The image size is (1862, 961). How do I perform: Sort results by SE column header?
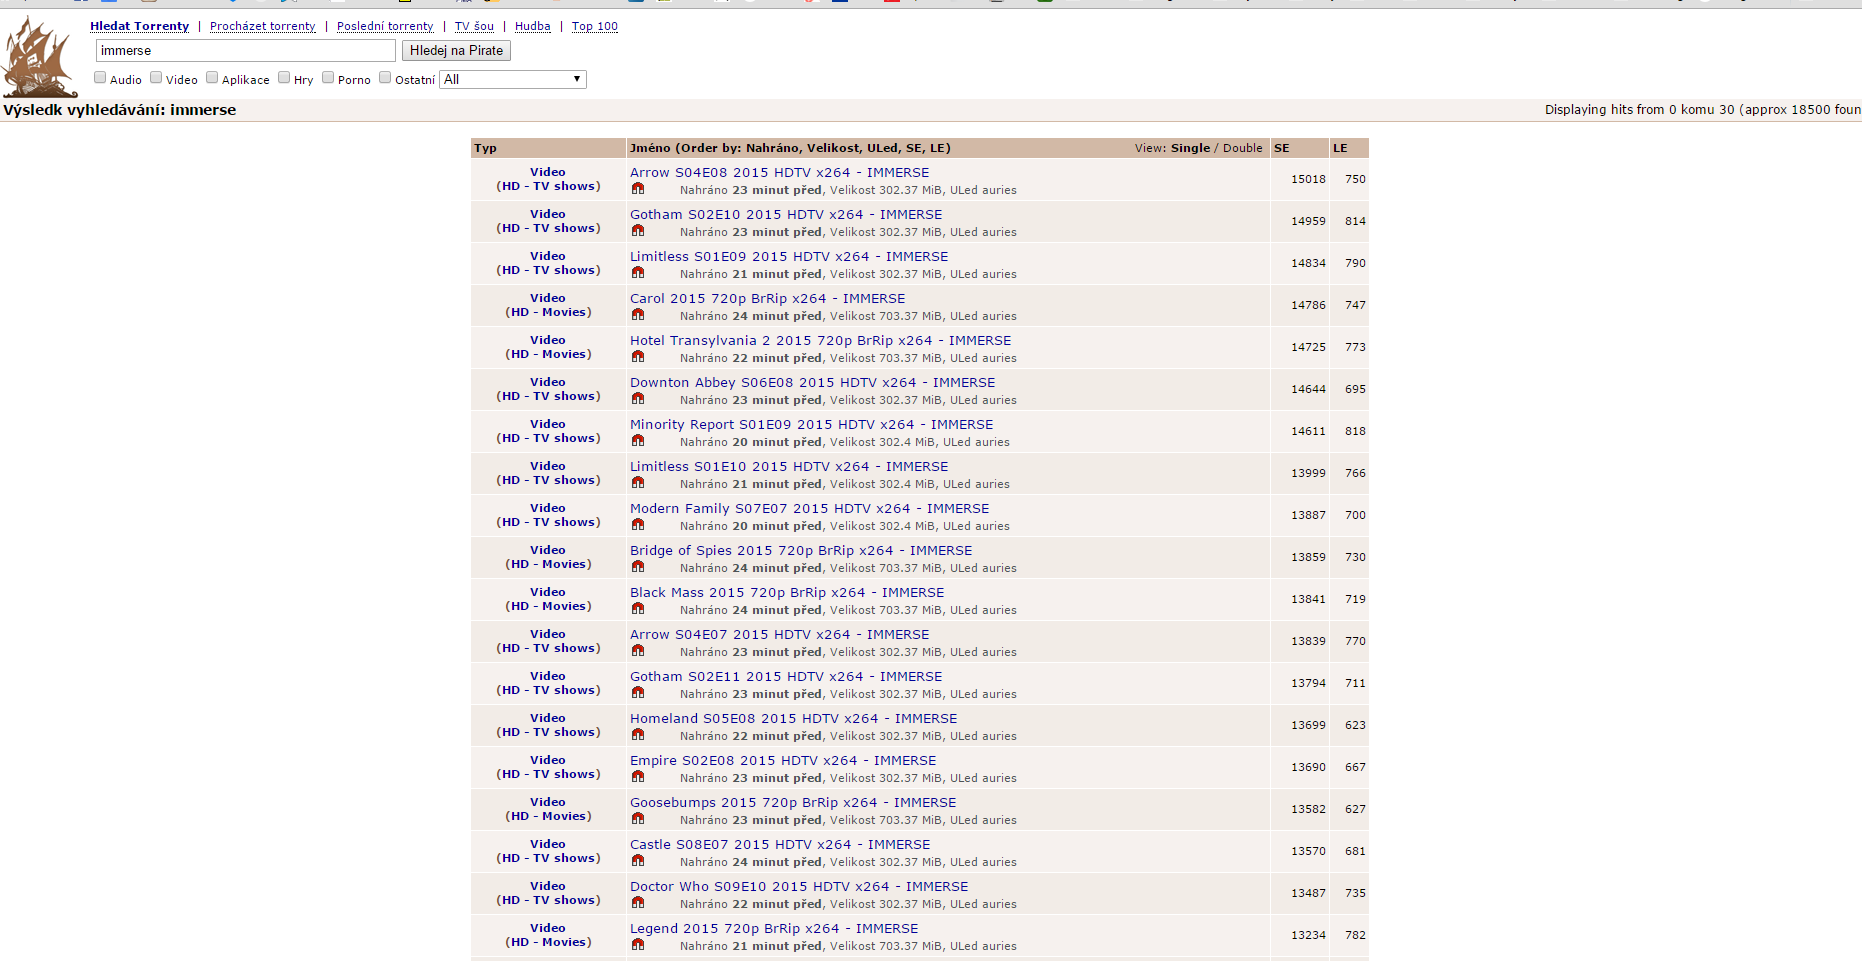(x=1282, y=148)
